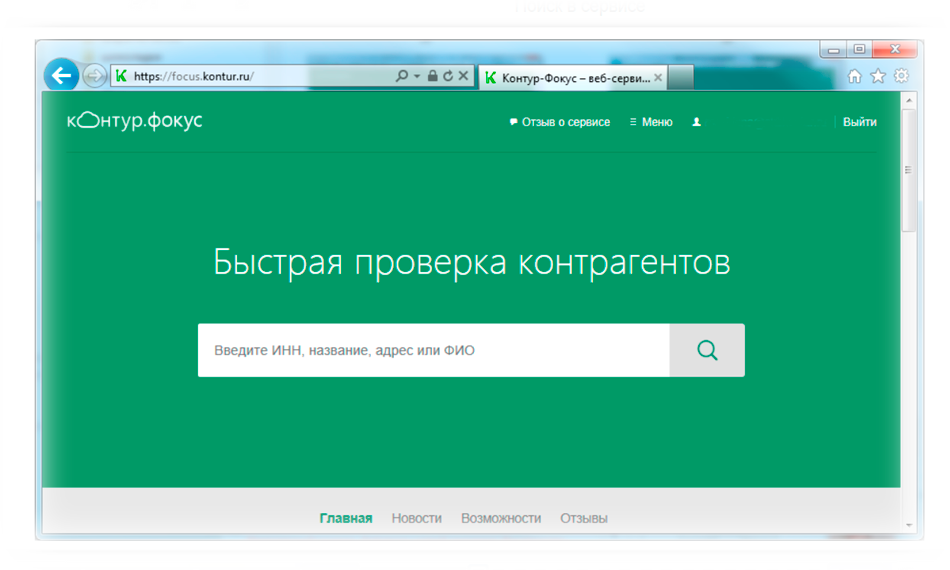Click the контур.фокус logo

click(135, 121)
